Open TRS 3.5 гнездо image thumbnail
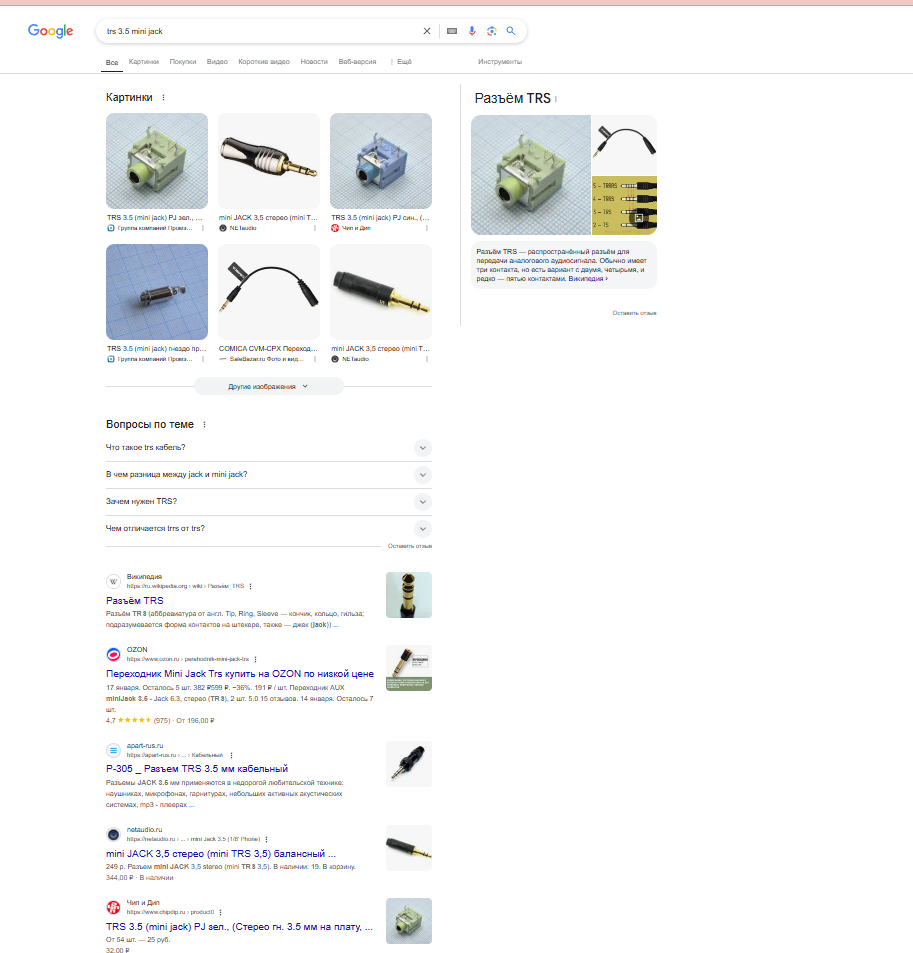This screenshot has height=953, width=913. coord(157,292)
